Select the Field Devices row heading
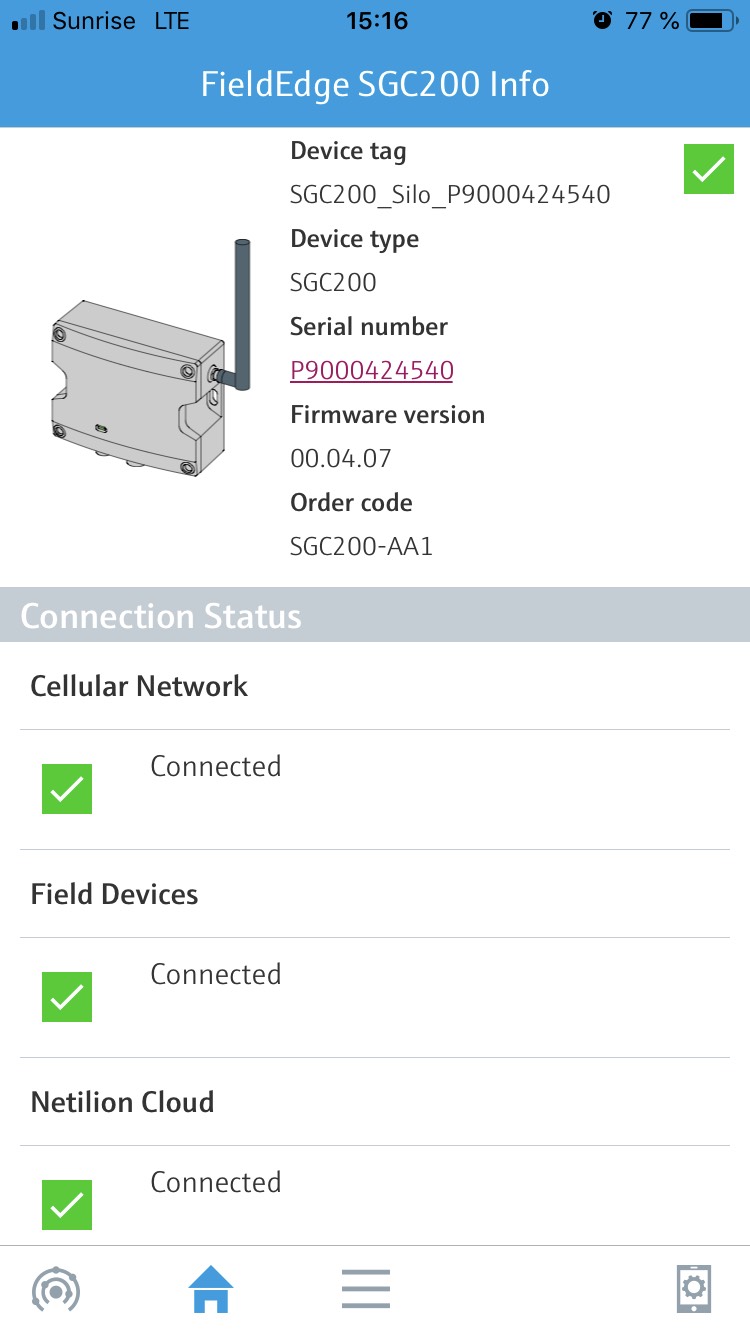 (114, 894)
